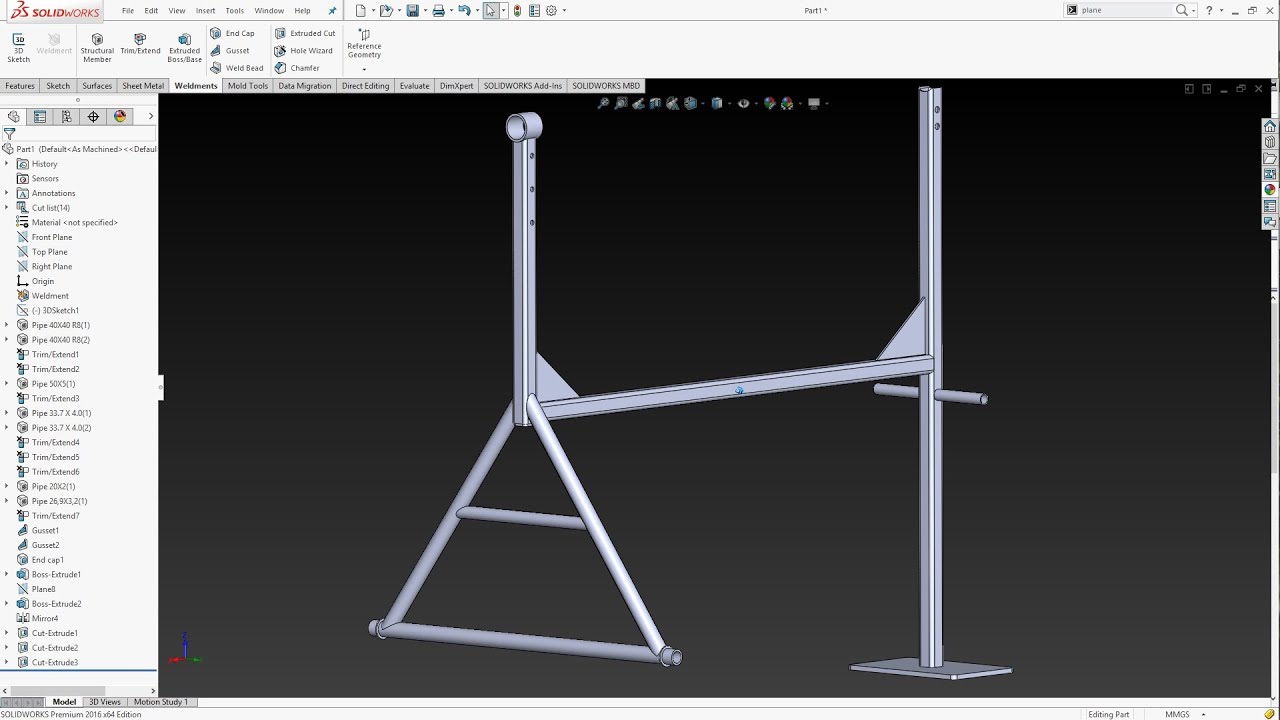Screen dimensions: 1280x720
Task: Switch to the Features tab
Action: click(20, 86)
